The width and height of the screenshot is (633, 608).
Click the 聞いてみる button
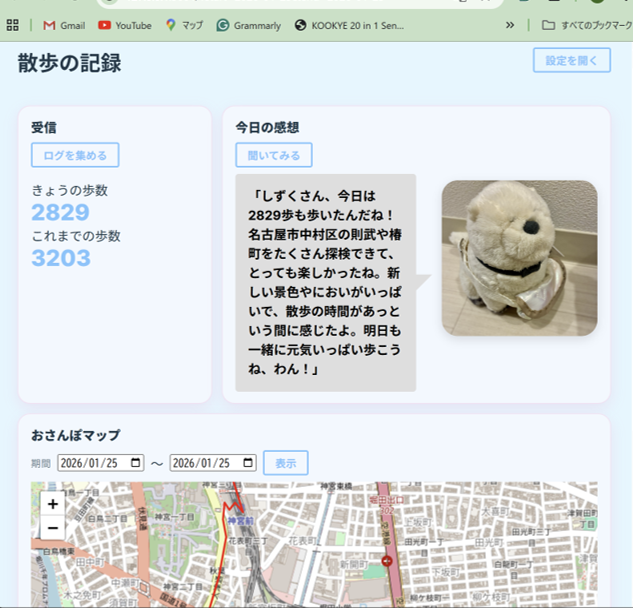point(274,155)
